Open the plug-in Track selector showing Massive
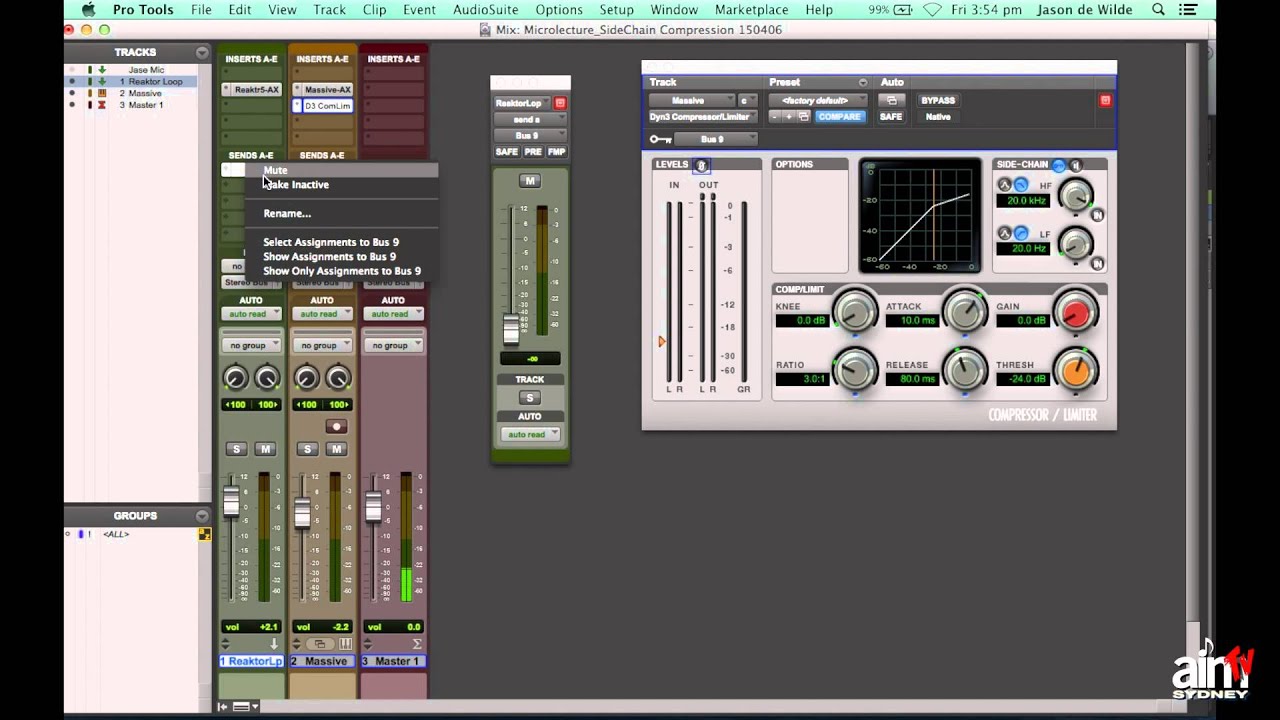This screenshot has width=1280, height=720. click(x=691, y=100)
